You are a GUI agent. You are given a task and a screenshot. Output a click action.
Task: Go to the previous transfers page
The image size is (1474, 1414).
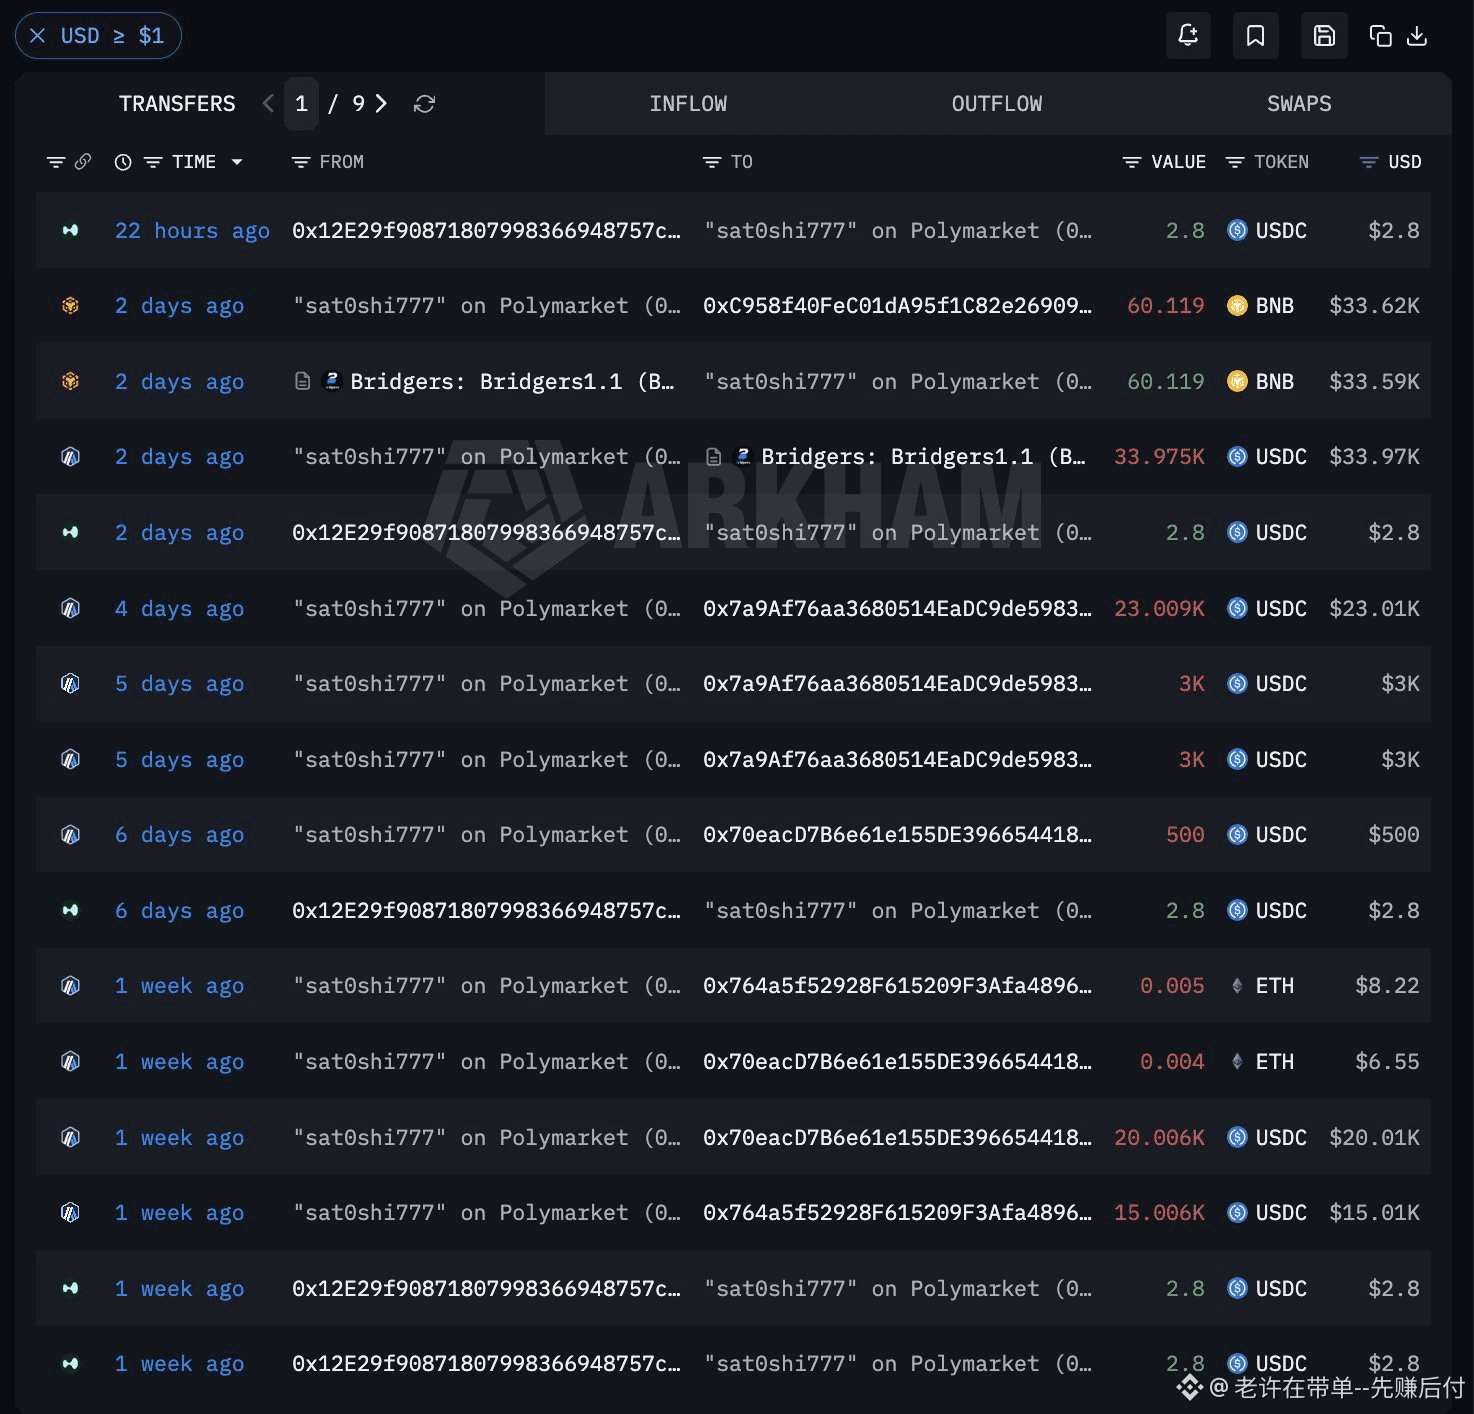point(268,104)
